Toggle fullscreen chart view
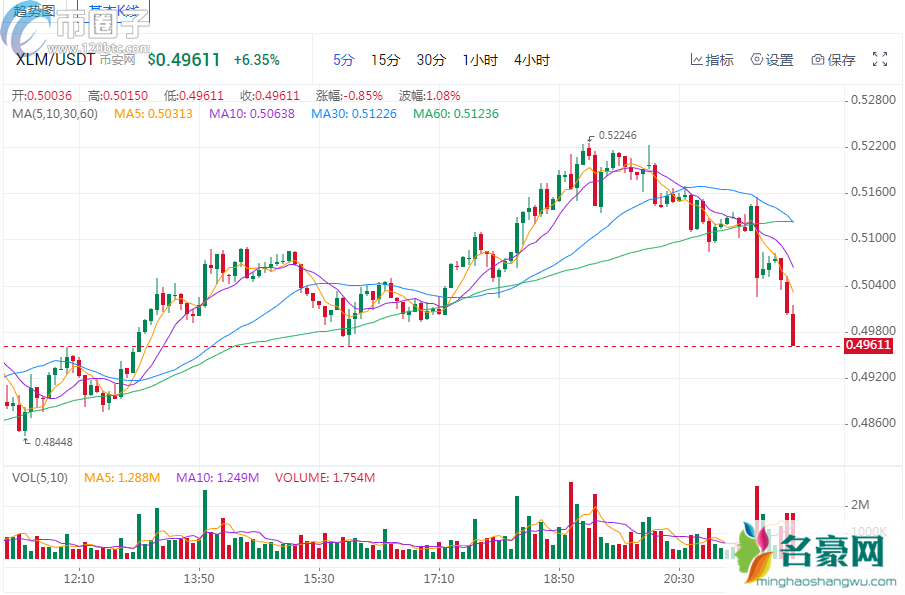This screenshot has width=905, height=595. coord(880,60)
